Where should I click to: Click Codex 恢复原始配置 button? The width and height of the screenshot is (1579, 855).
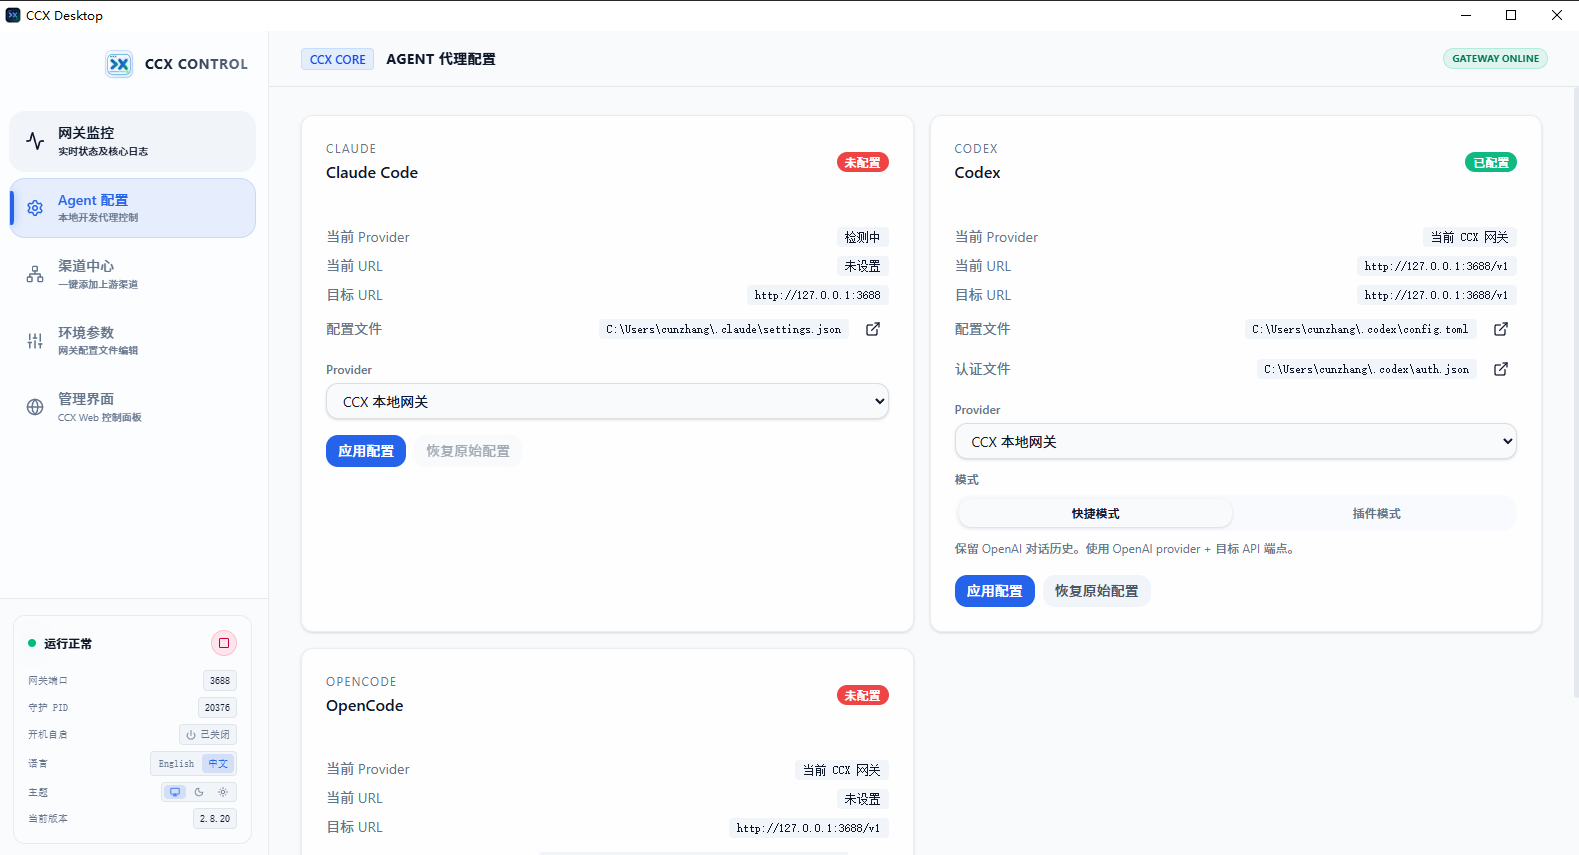click(1096, 591)
